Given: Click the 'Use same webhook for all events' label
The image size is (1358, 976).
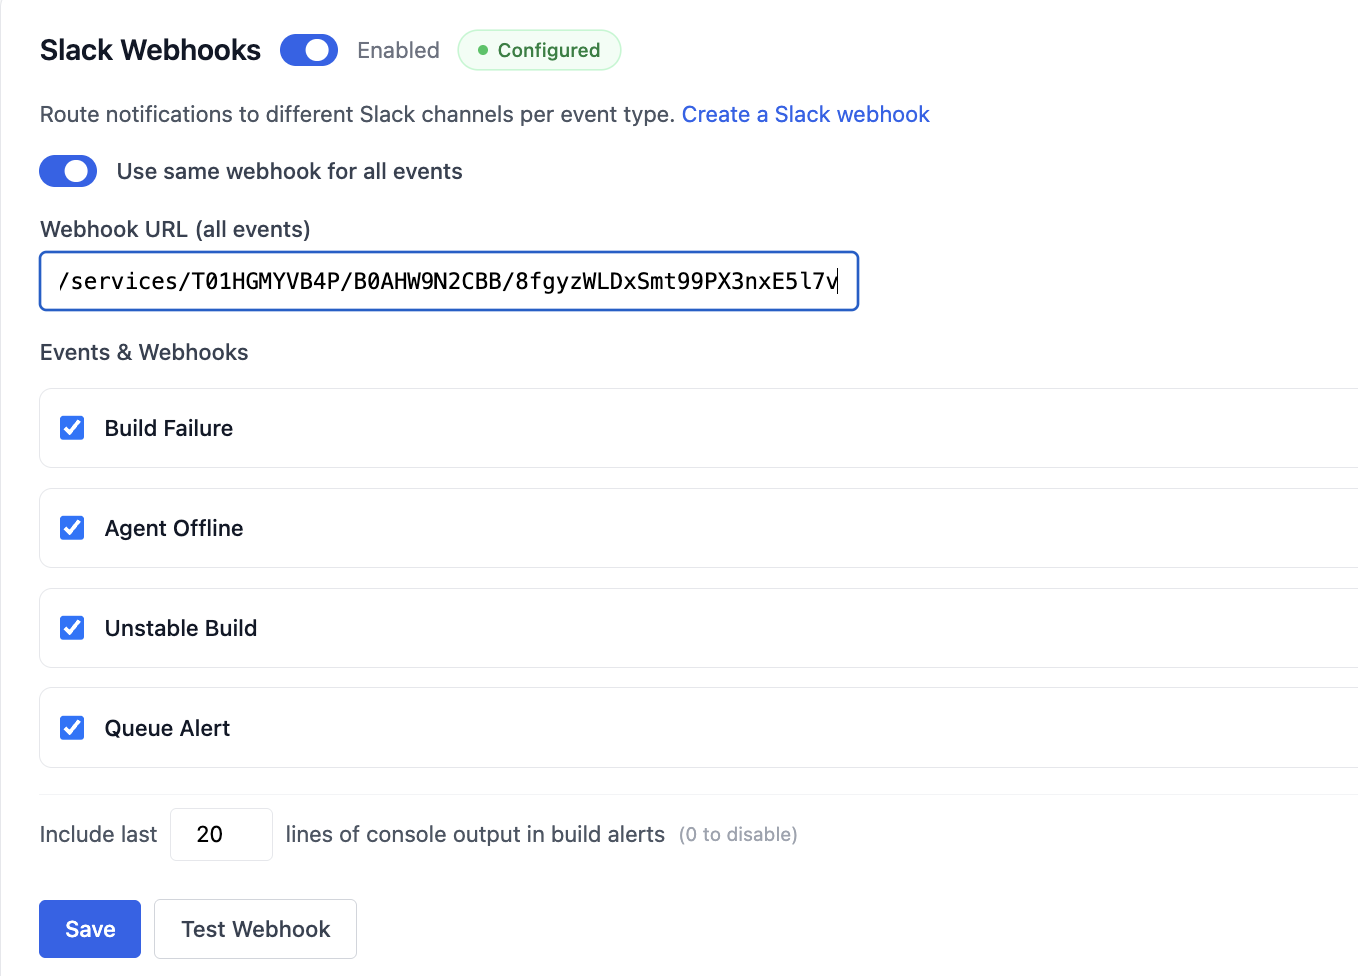Looking at the screenshot, I should 289,171.
